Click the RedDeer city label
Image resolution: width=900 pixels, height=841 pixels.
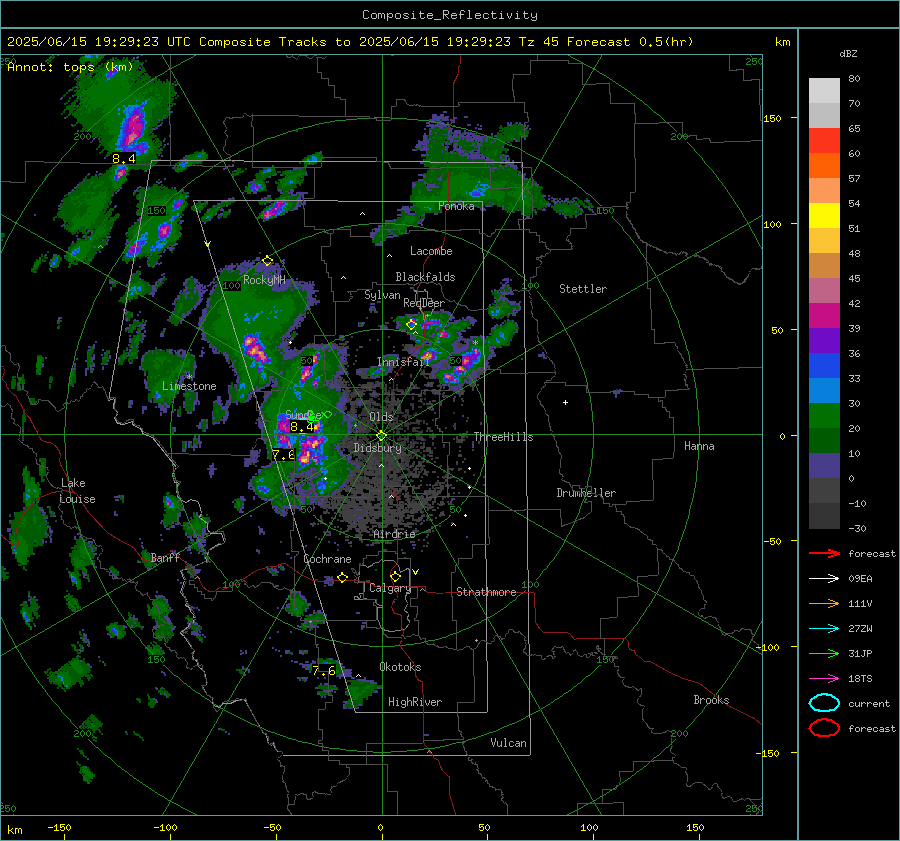coord(424,303)
